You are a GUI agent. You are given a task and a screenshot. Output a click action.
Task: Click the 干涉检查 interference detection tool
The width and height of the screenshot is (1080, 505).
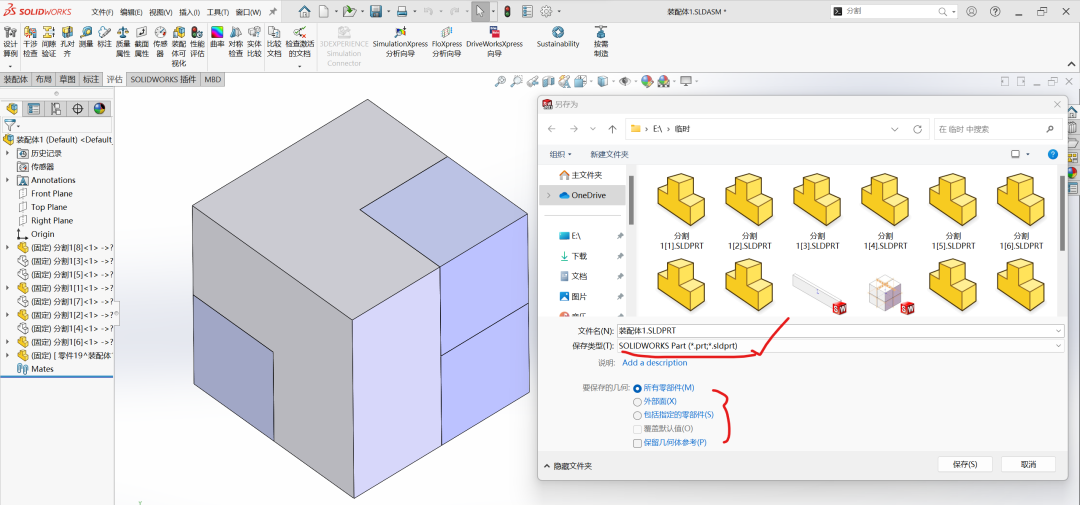[x=30, y=43]
